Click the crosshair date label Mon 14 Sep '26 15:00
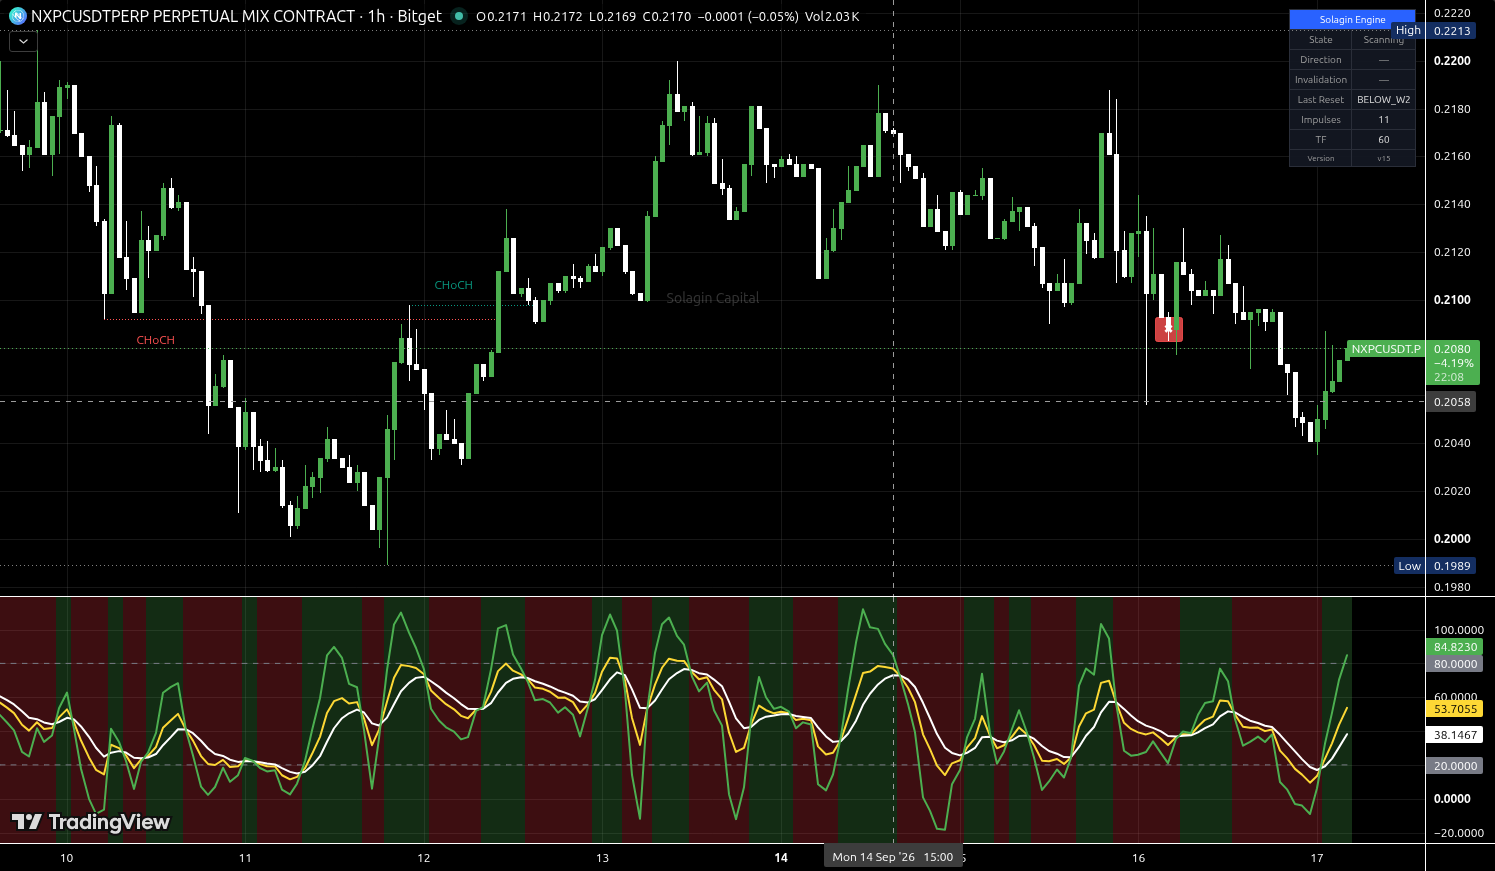 pyautogui.click(x=893, y=857)
